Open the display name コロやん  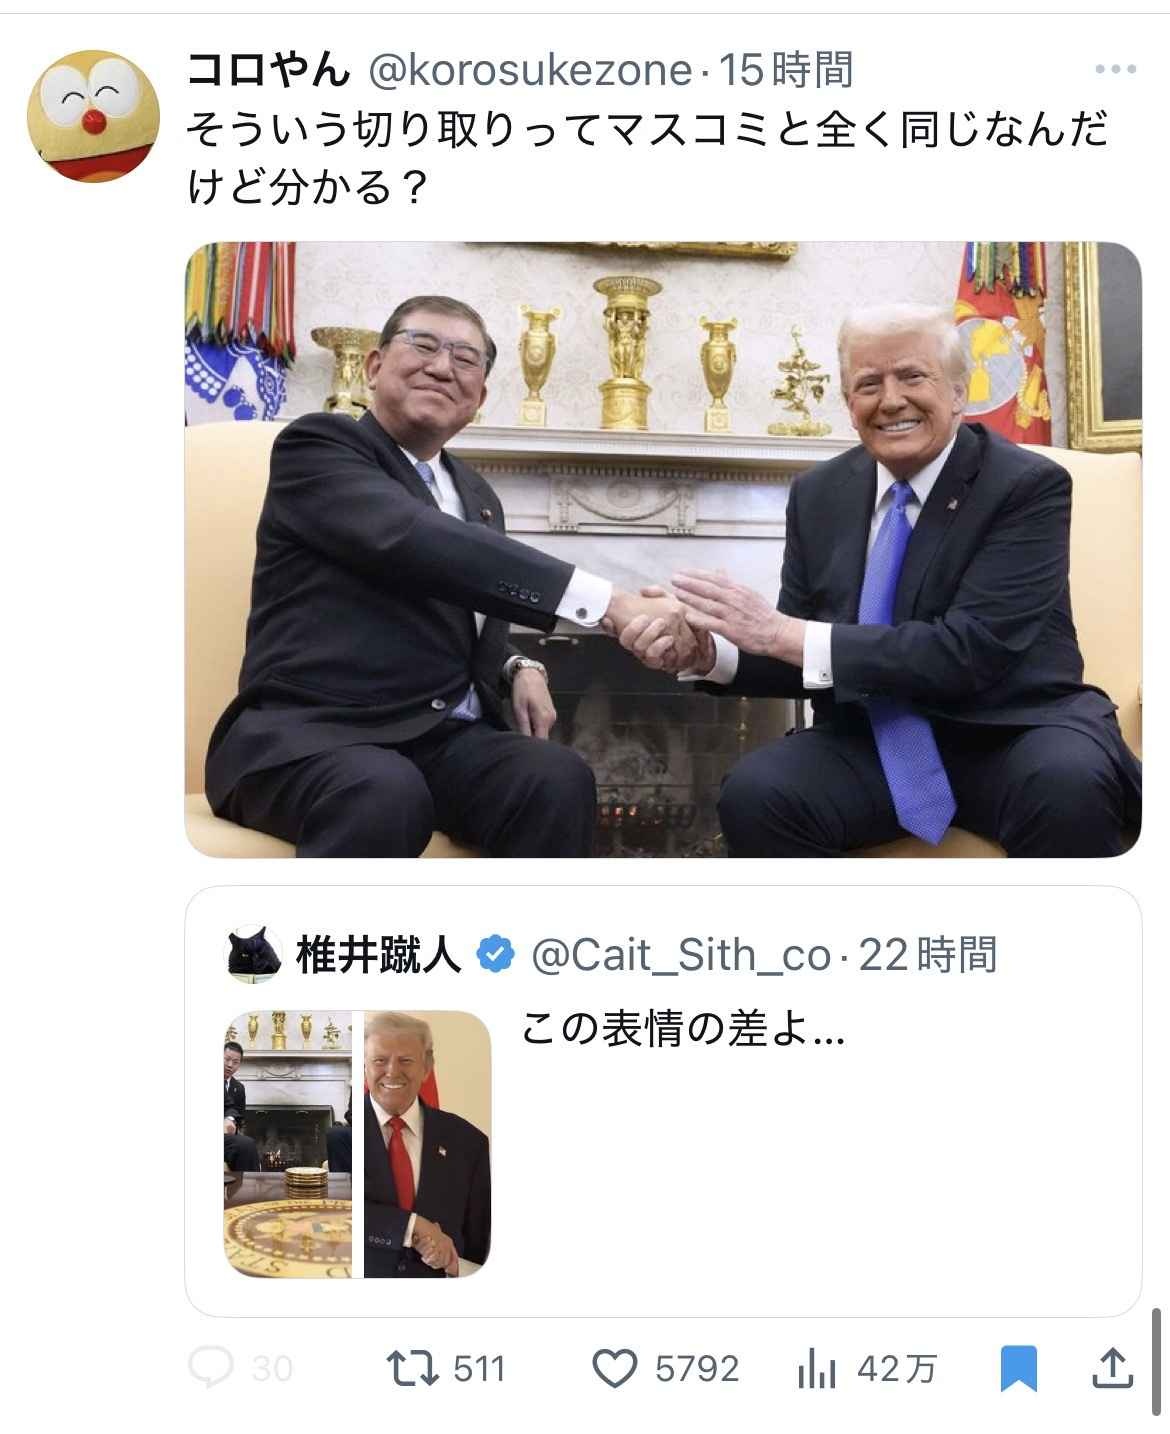click(x=270, y=69)
